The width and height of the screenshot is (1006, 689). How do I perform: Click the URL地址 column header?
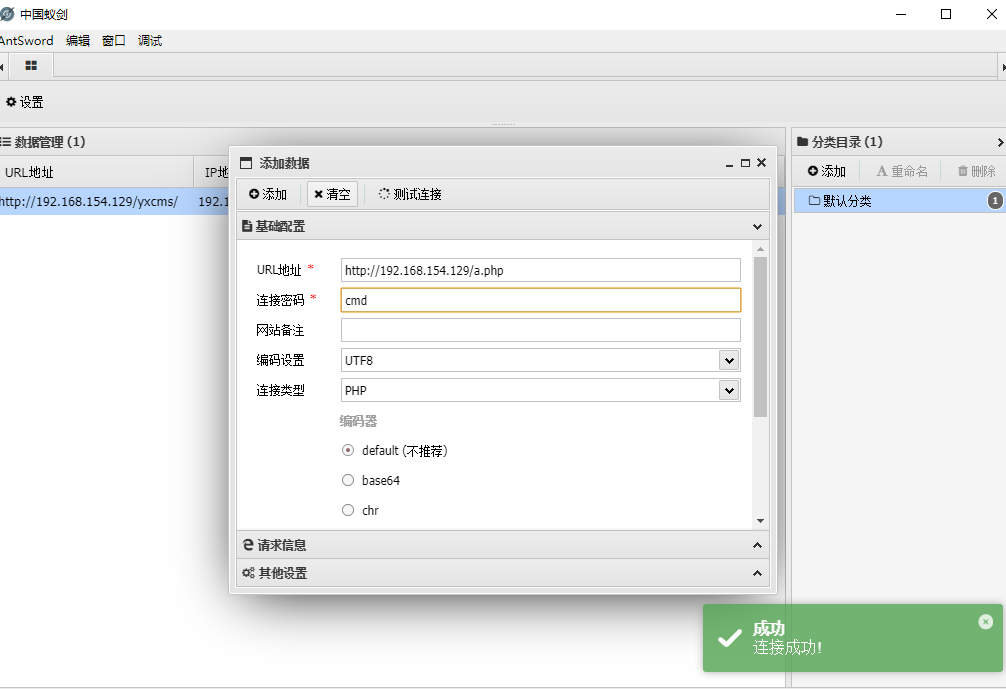coord(96,172)
